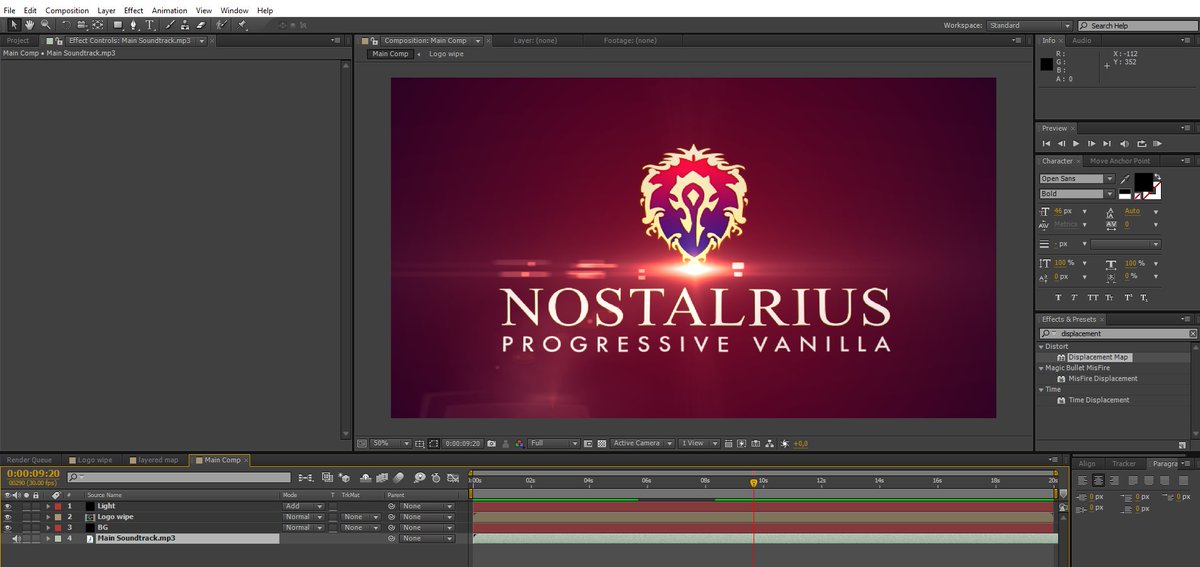Click the viewer snapshot camera icon

pos(491,442)
